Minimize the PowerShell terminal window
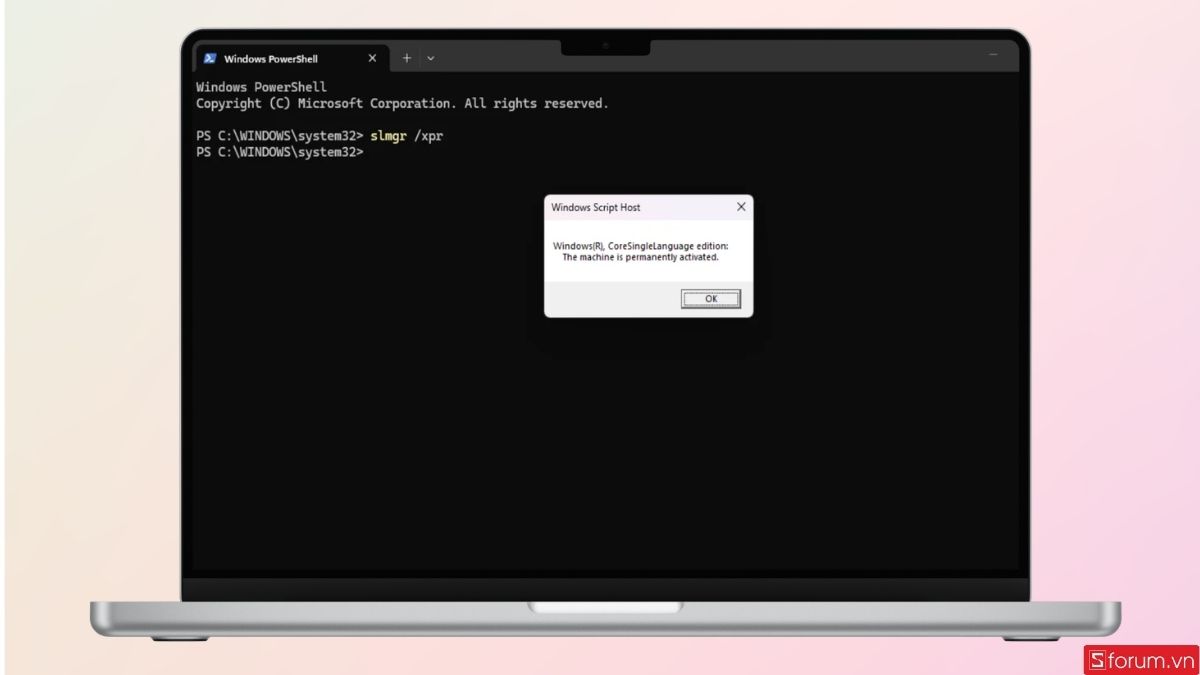 click(x=993, y=54)
